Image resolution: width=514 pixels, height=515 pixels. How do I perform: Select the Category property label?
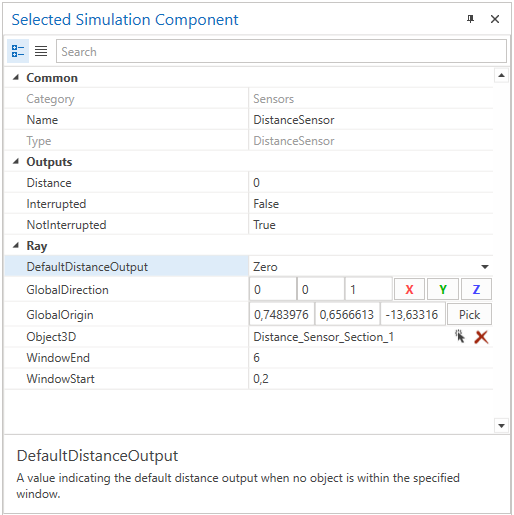point(50,99)
